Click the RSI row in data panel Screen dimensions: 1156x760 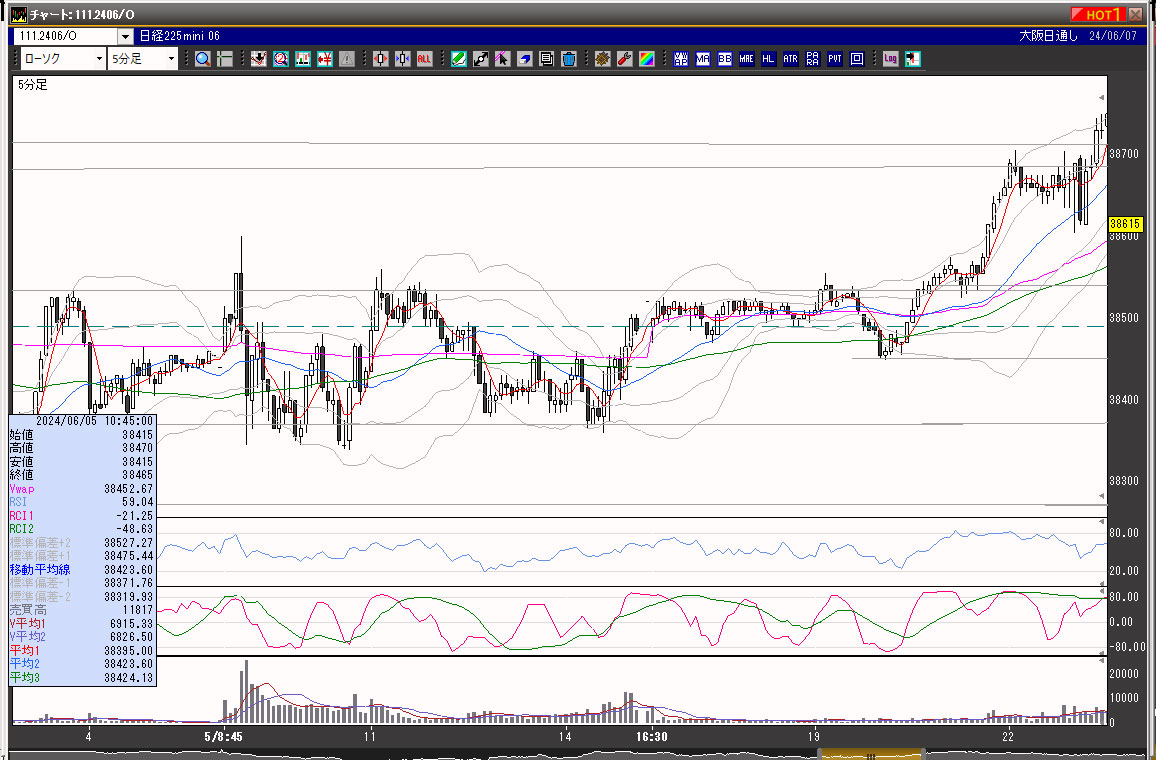[82, 502]
